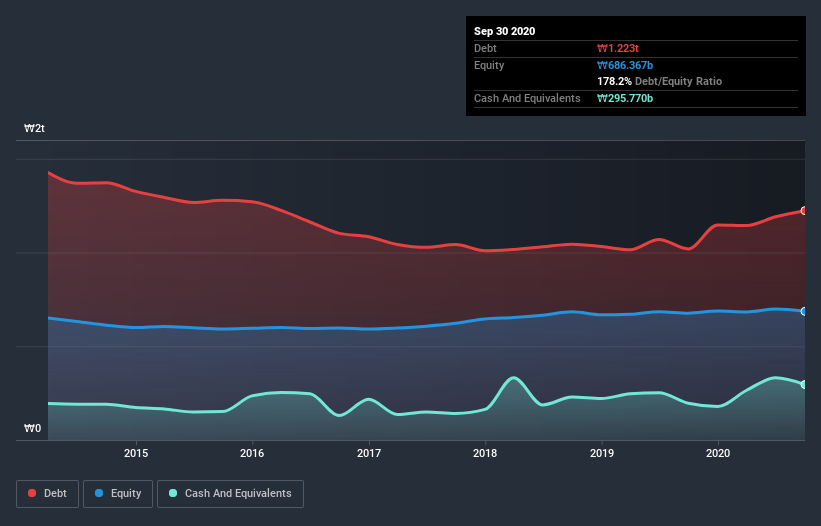Click Cash And Equivalents label in tooltip
821x526 pixels.
[x=527, y=98]
